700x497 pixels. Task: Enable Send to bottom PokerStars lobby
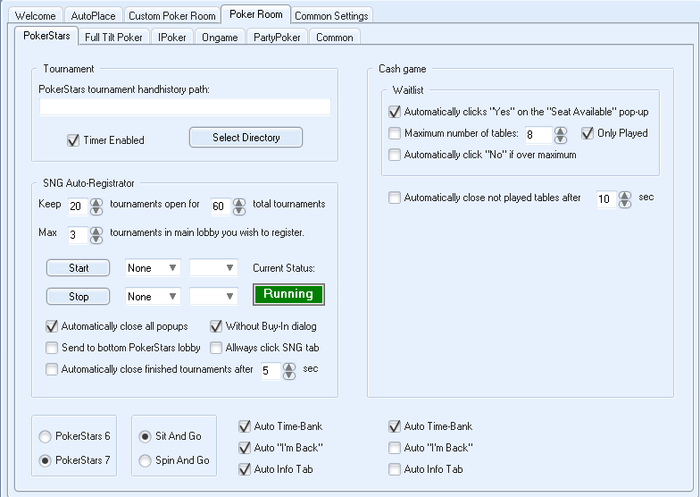53,347
